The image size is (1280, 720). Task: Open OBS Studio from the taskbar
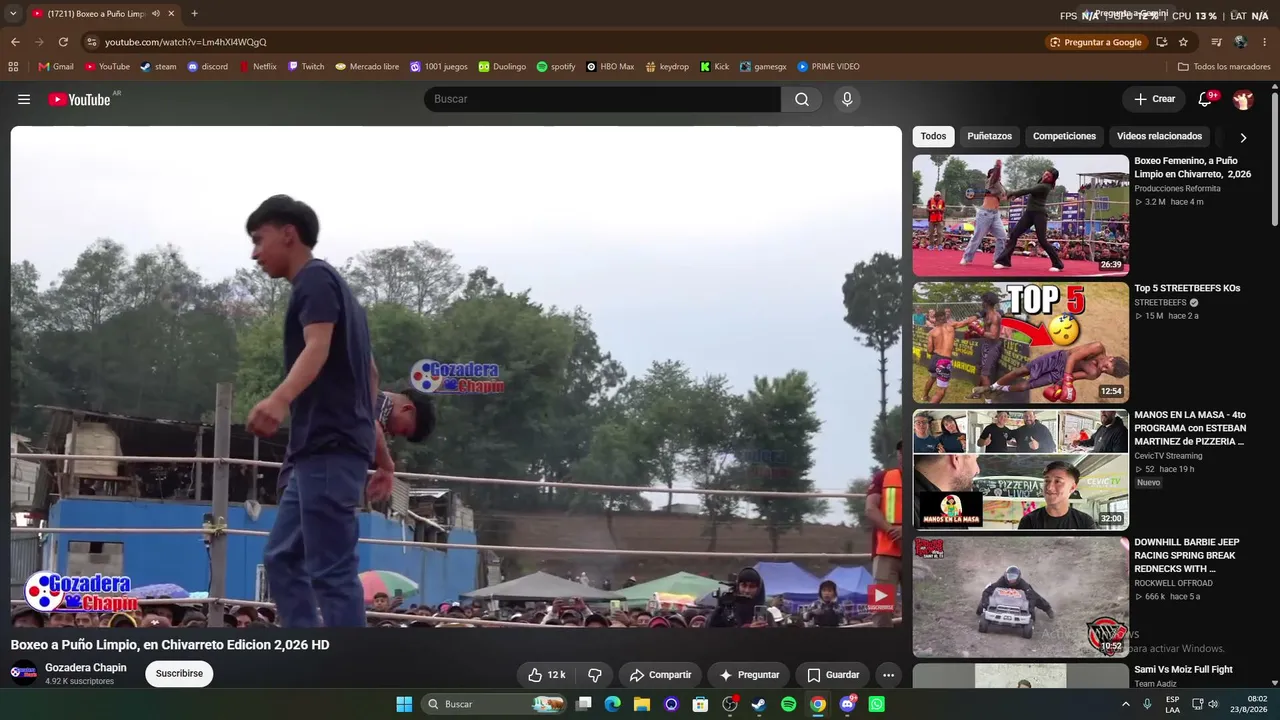[x=730, y=704]
